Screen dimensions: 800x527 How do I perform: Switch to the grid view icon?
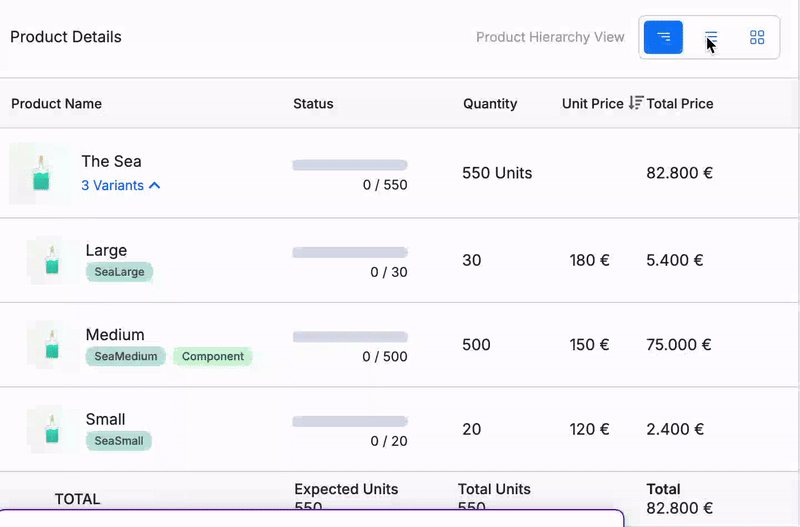pyautogui.click(x=757, y=37)
